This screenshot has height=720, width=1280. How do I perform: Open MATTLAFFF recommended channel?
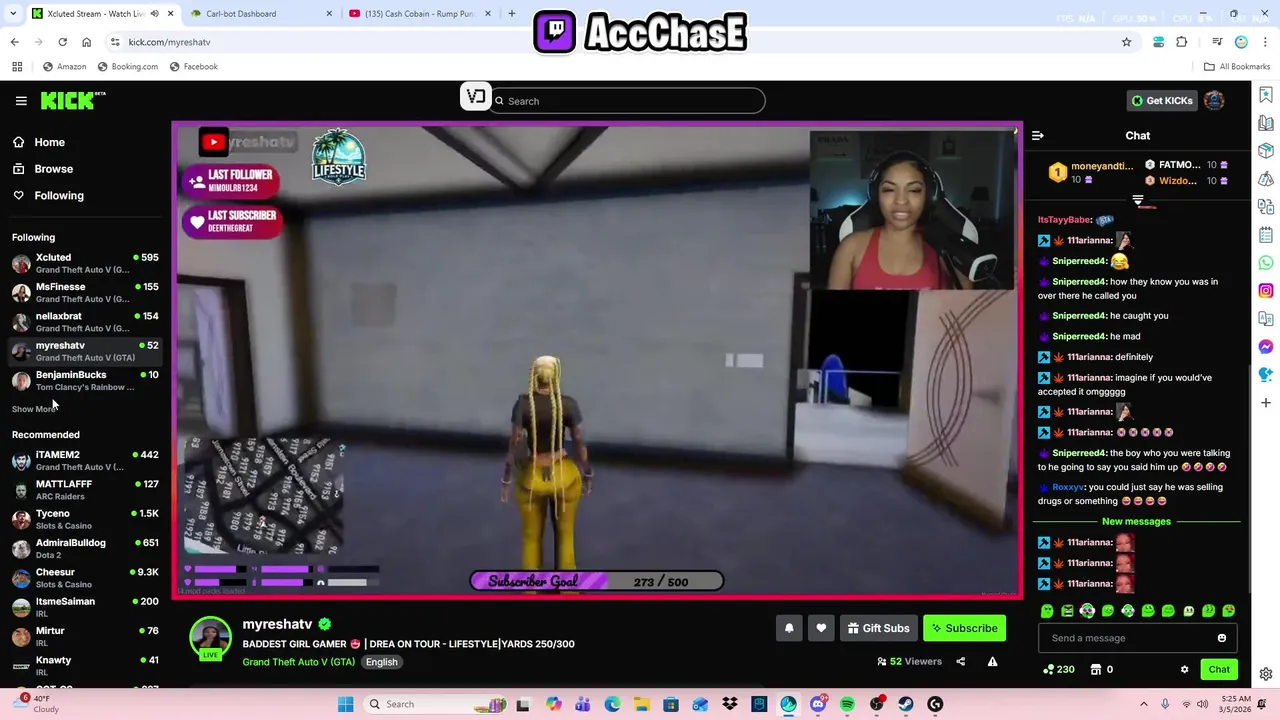86,489
